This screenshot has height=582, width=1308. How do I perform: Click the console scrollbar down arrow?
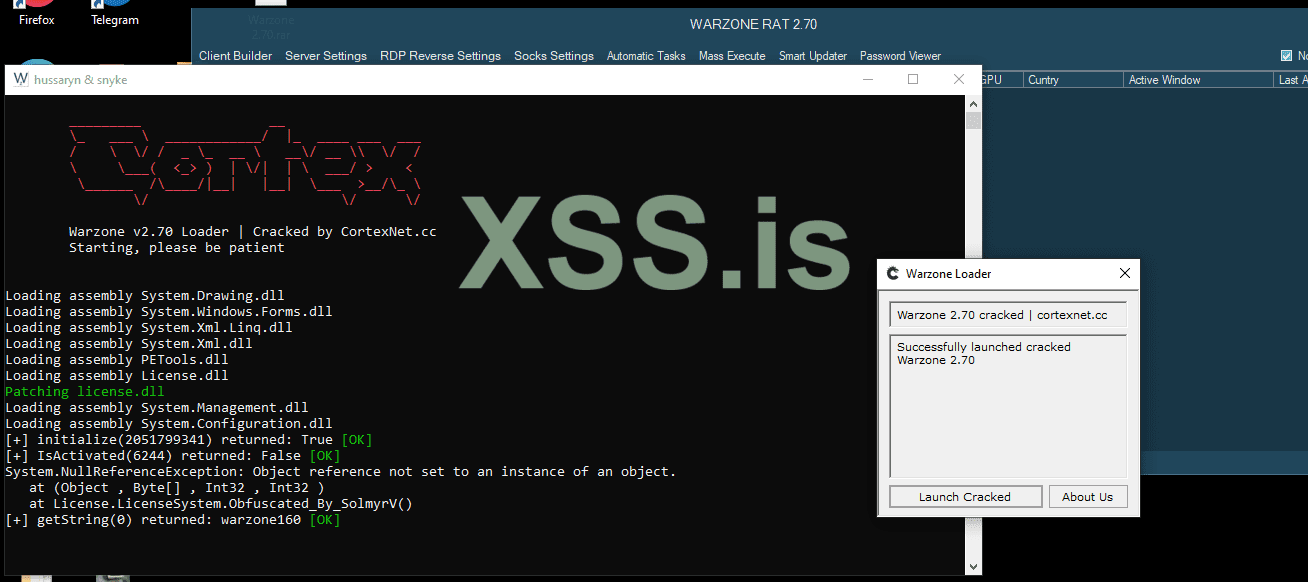[973, 567]
